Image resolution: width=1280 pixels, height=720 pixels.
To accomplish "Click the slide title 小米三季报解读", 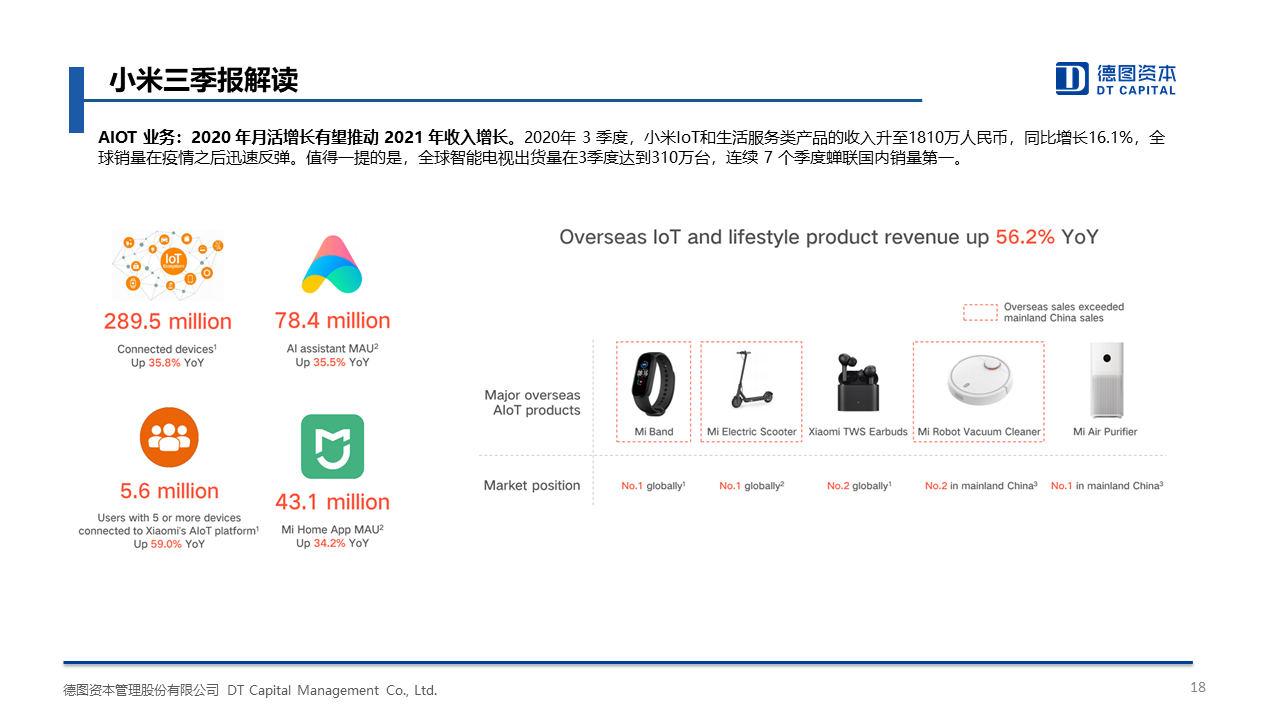I will tap(204, 80).
